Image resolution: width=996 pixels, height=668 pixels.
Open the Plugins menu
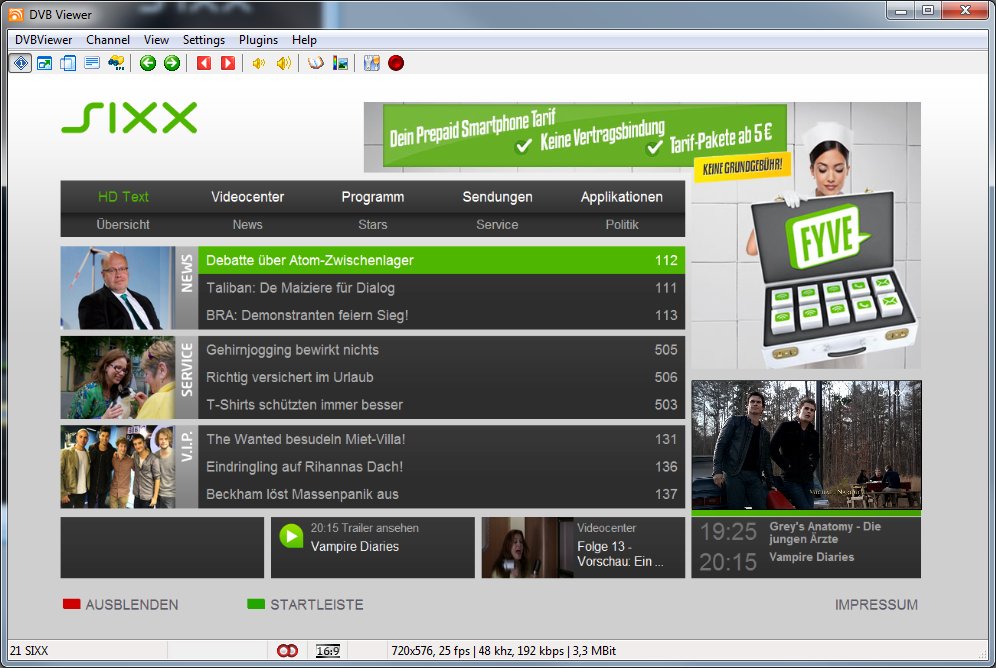pyautogui.click(x=258, y=40)
